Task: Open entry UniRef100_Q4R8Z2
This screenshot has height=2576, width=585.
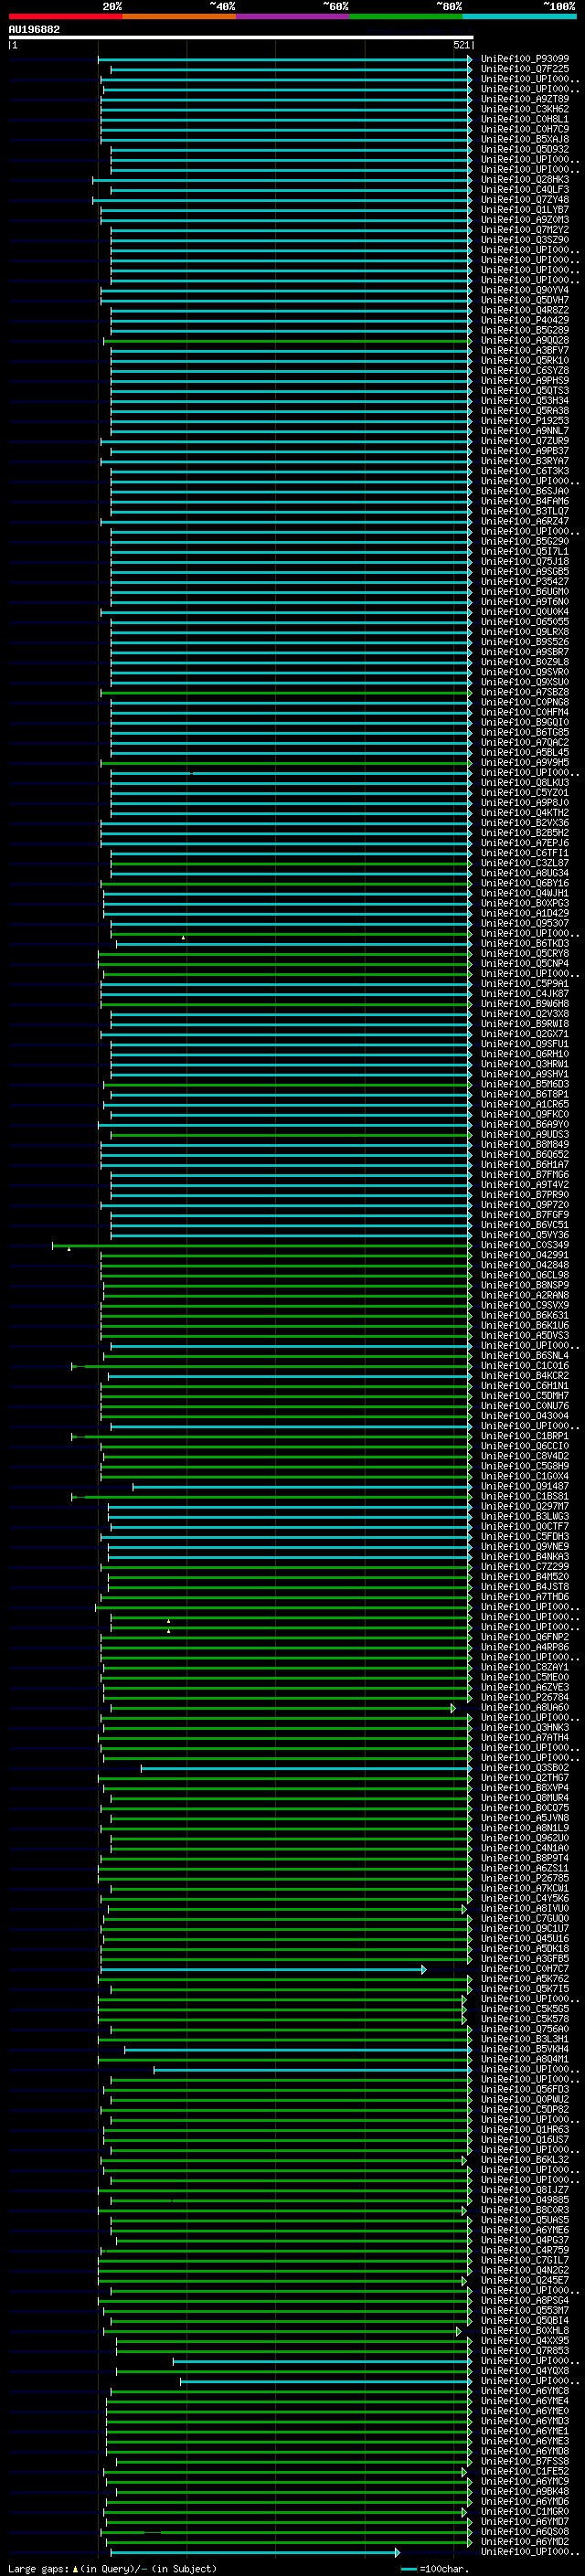Action: pos(524,310)
